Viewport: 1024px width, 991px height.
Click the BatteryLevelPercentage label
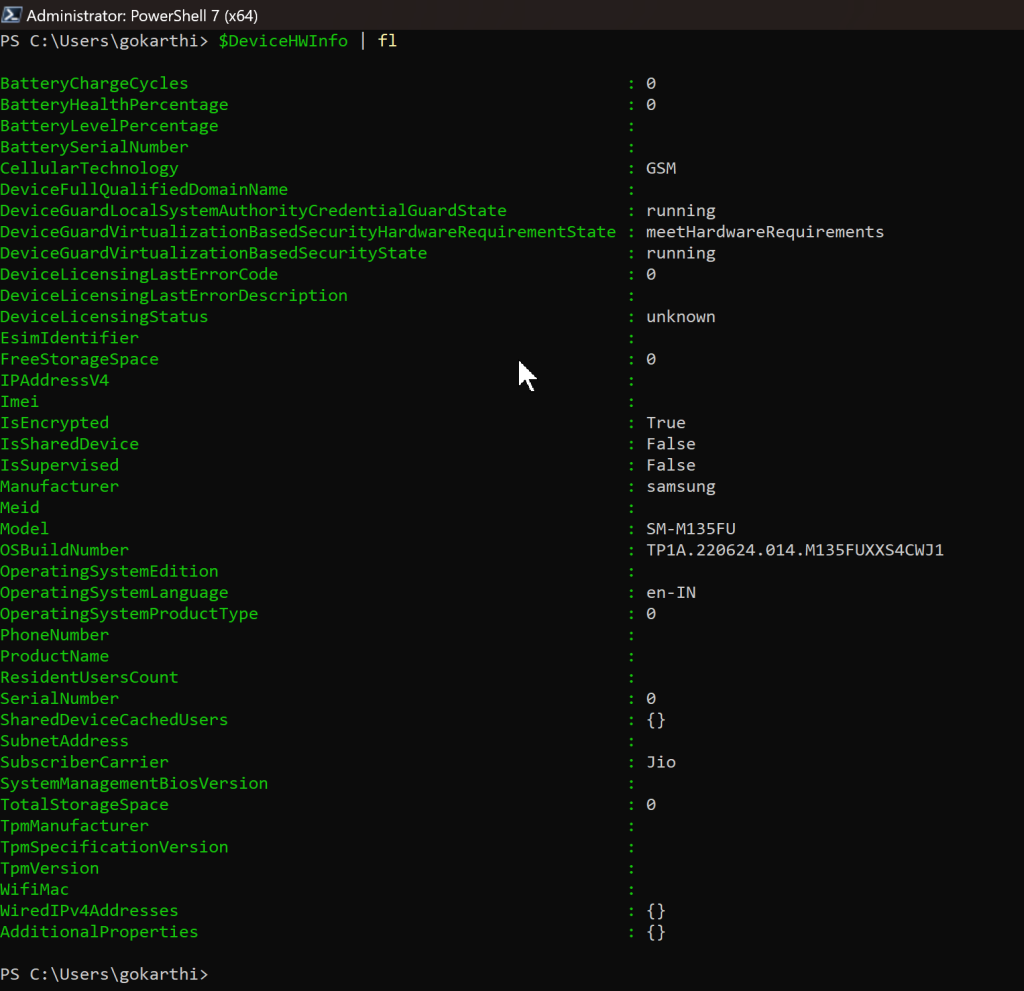[109, 126]
